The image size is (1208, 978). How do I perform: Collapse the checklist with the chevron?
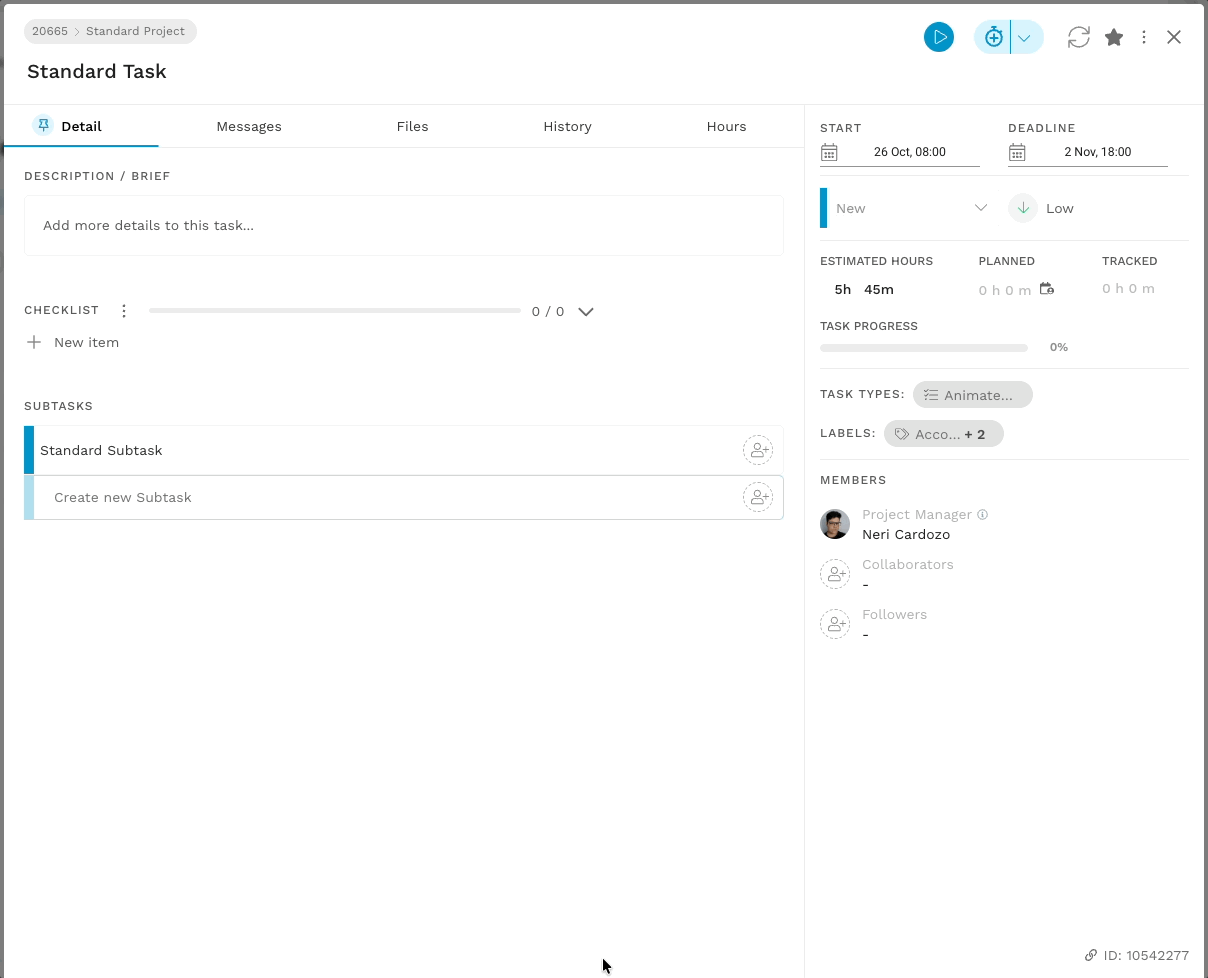pyautogui.click(x=586, y=311)
